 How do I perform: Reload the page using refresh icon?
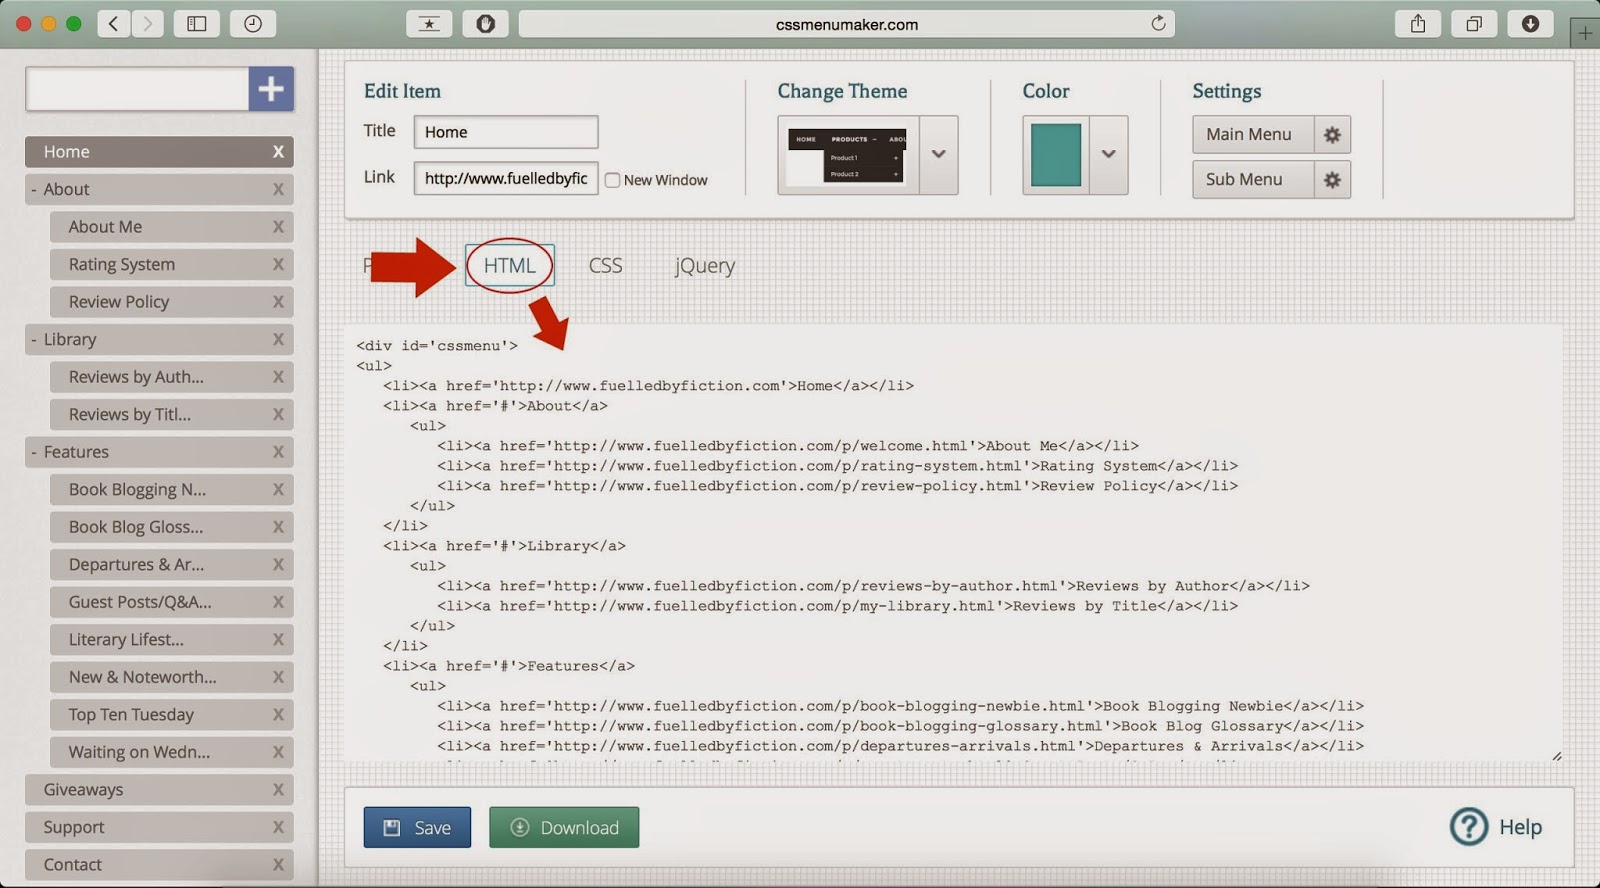tap(1158, 24)
